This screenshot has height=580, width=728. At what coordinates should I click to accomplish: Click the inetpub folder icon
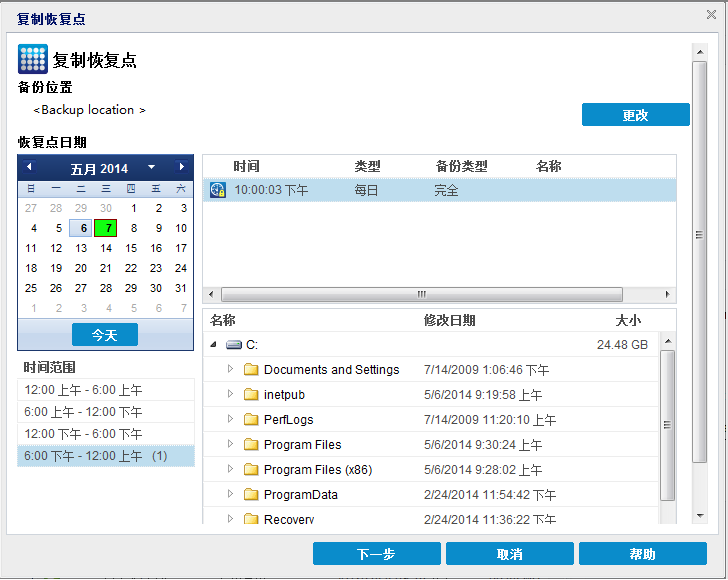pyautogui.click(x=251, y=395)
